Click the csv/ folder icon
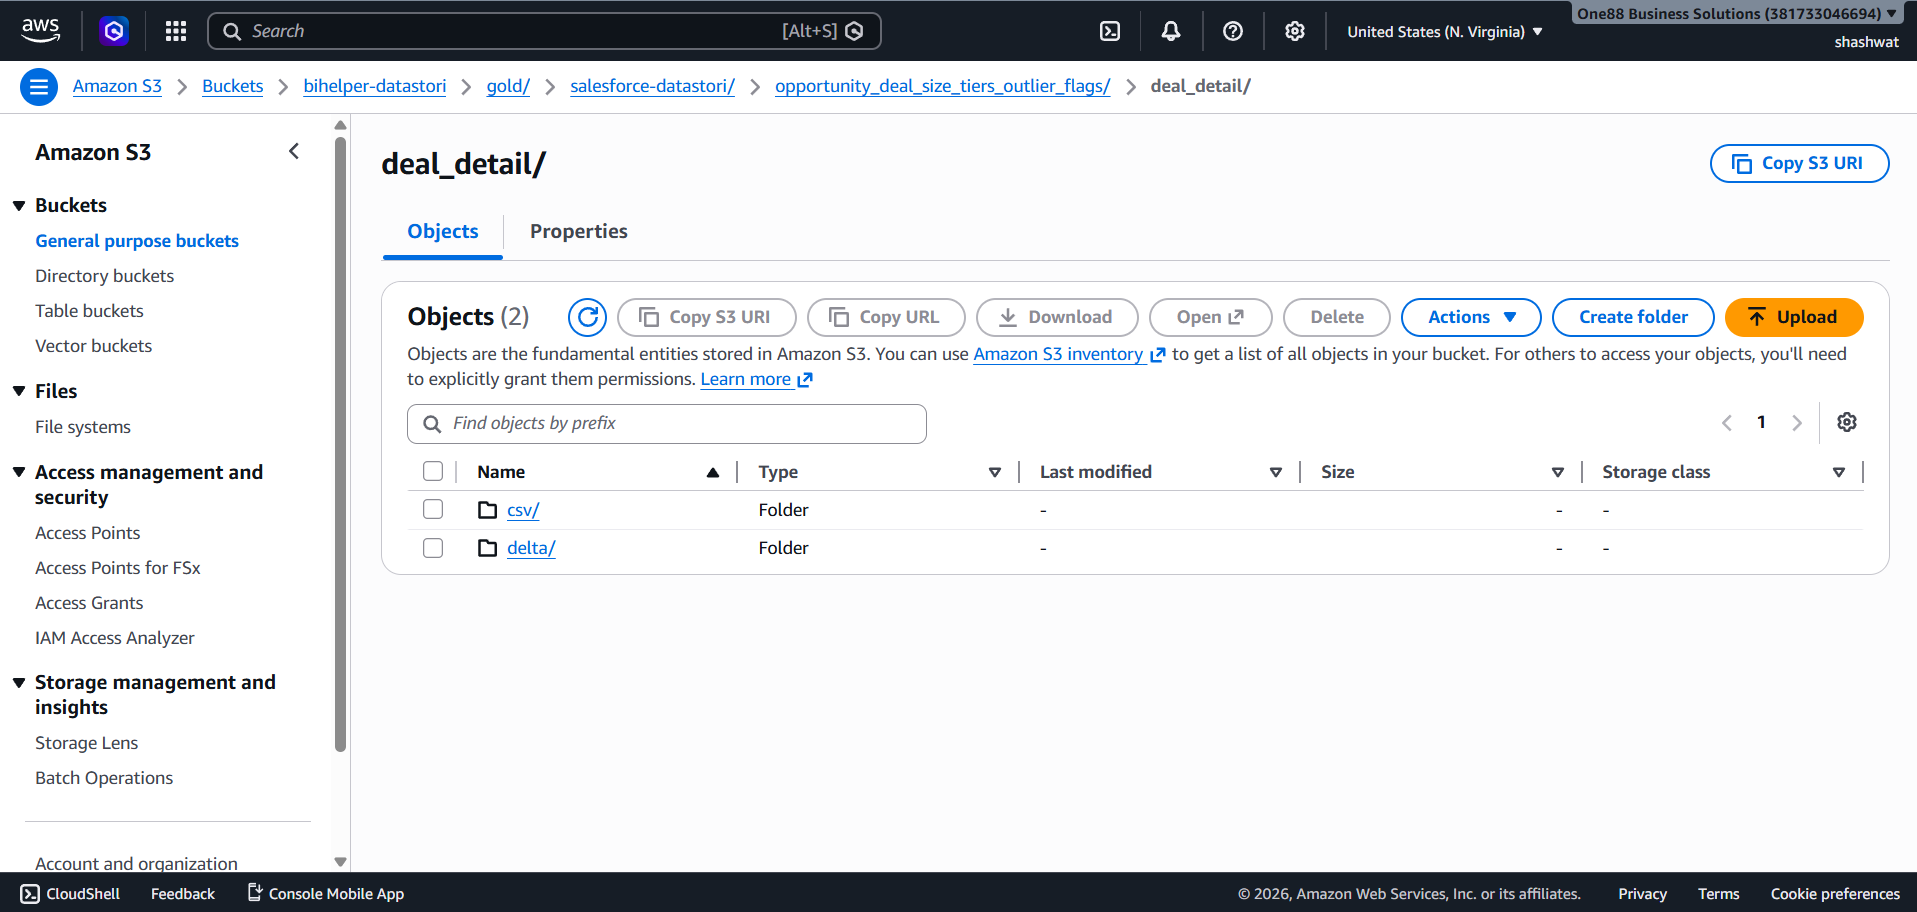The image size is (1917, 912). pyautogui.click(x=488, y=510)
